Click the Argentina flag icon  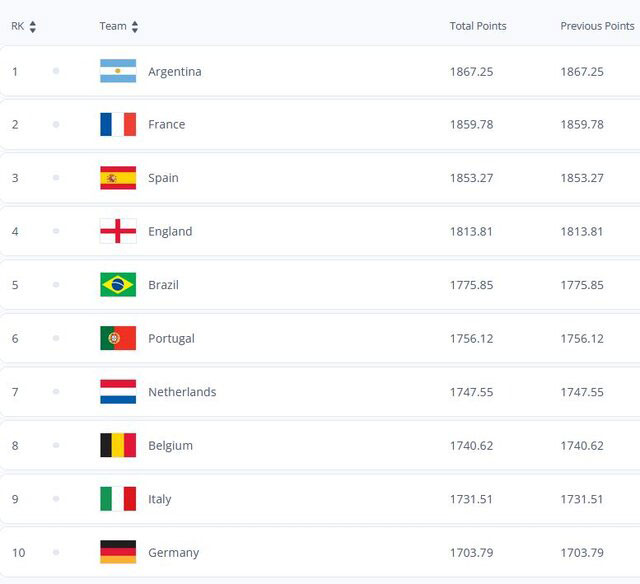118,71
